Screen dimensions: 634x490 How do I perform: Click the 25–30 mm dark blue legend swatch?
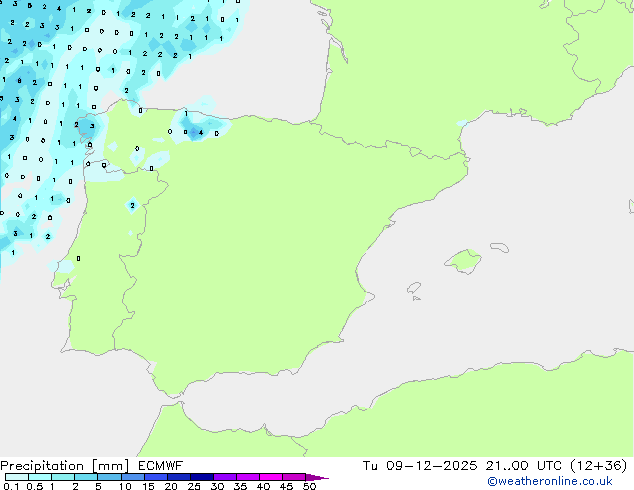[201, 477]
